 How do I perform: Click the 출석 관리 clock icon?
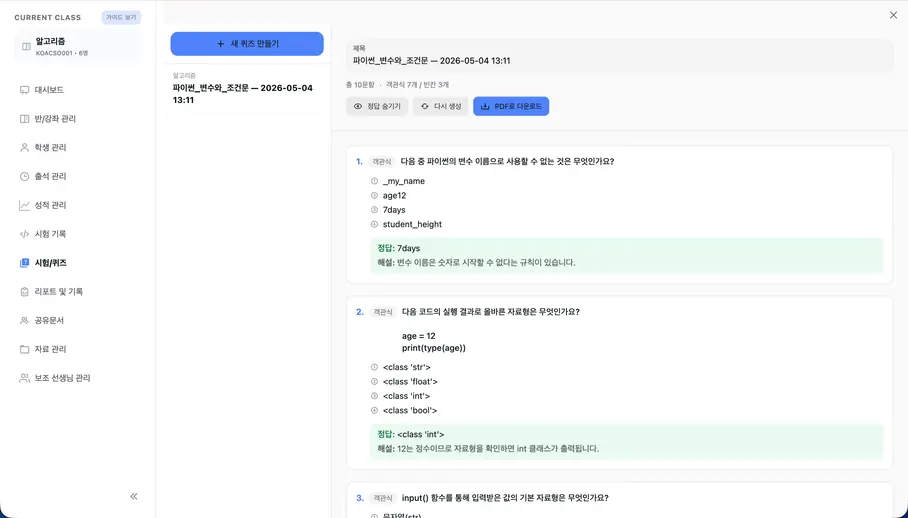tap(24, 176)
